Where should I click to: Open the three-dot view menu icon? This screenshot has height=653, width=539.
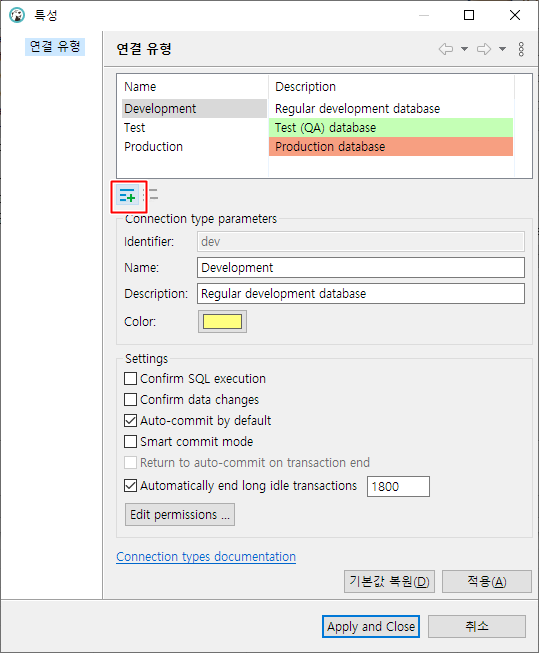tap(521, 49)
